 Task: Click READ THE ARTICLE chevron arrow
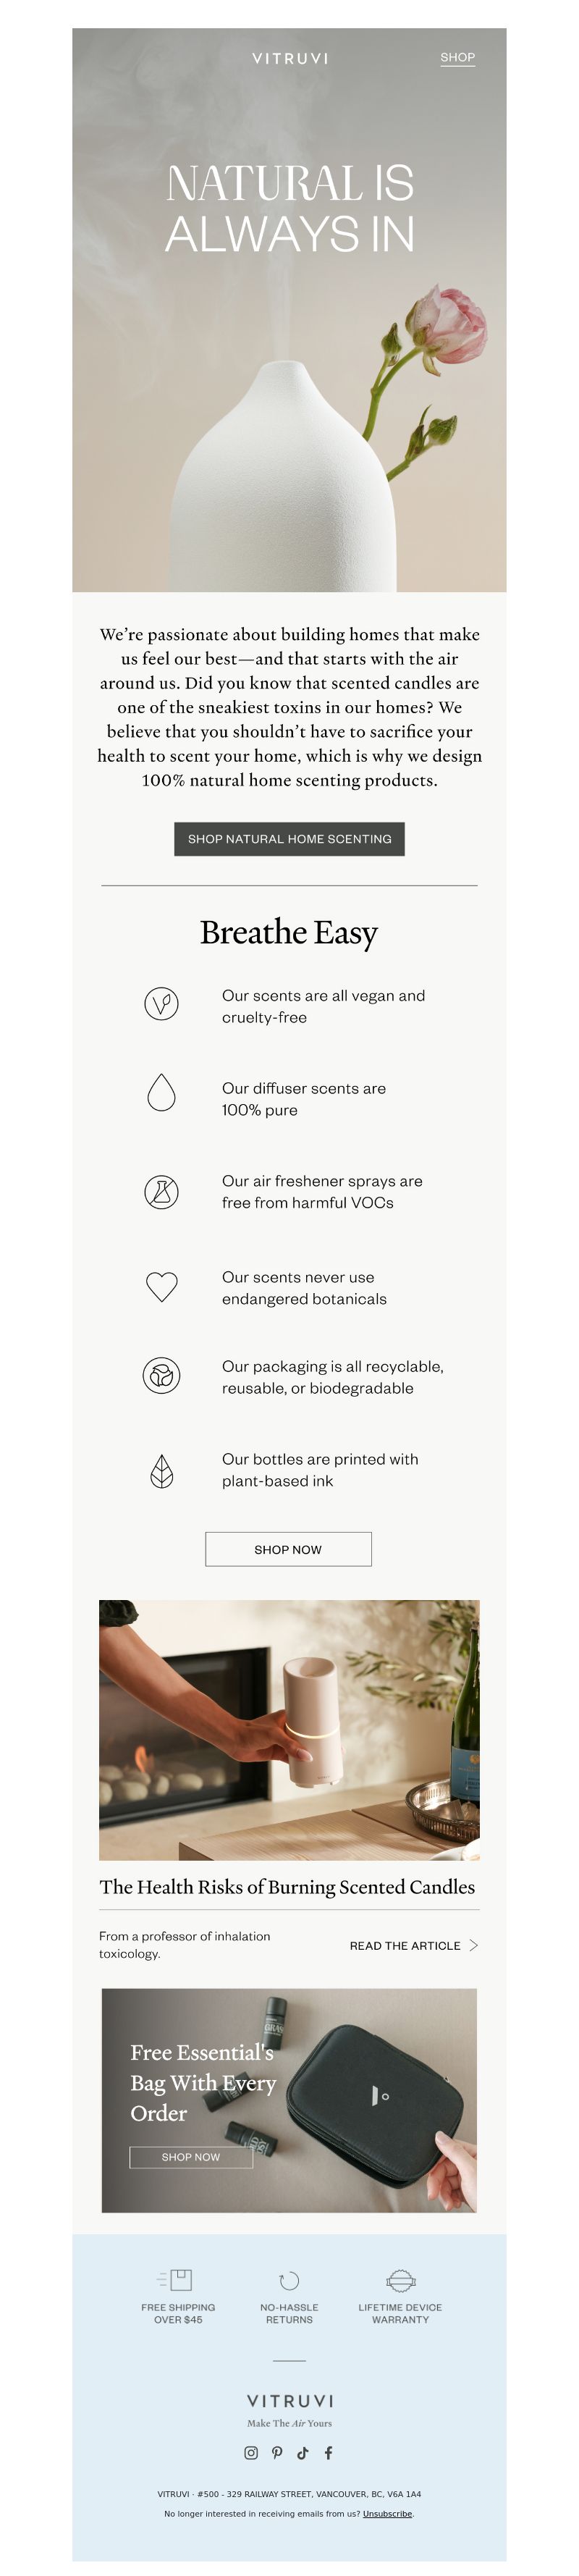[473, 1944]
